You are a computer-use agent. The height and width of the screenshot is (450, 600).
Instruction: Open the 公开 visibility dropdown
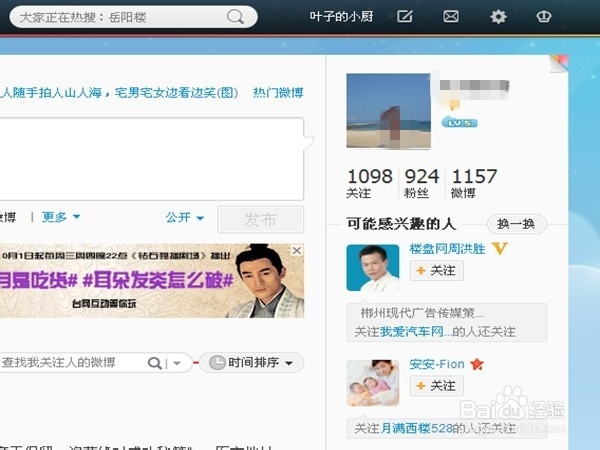pos(184,217)
